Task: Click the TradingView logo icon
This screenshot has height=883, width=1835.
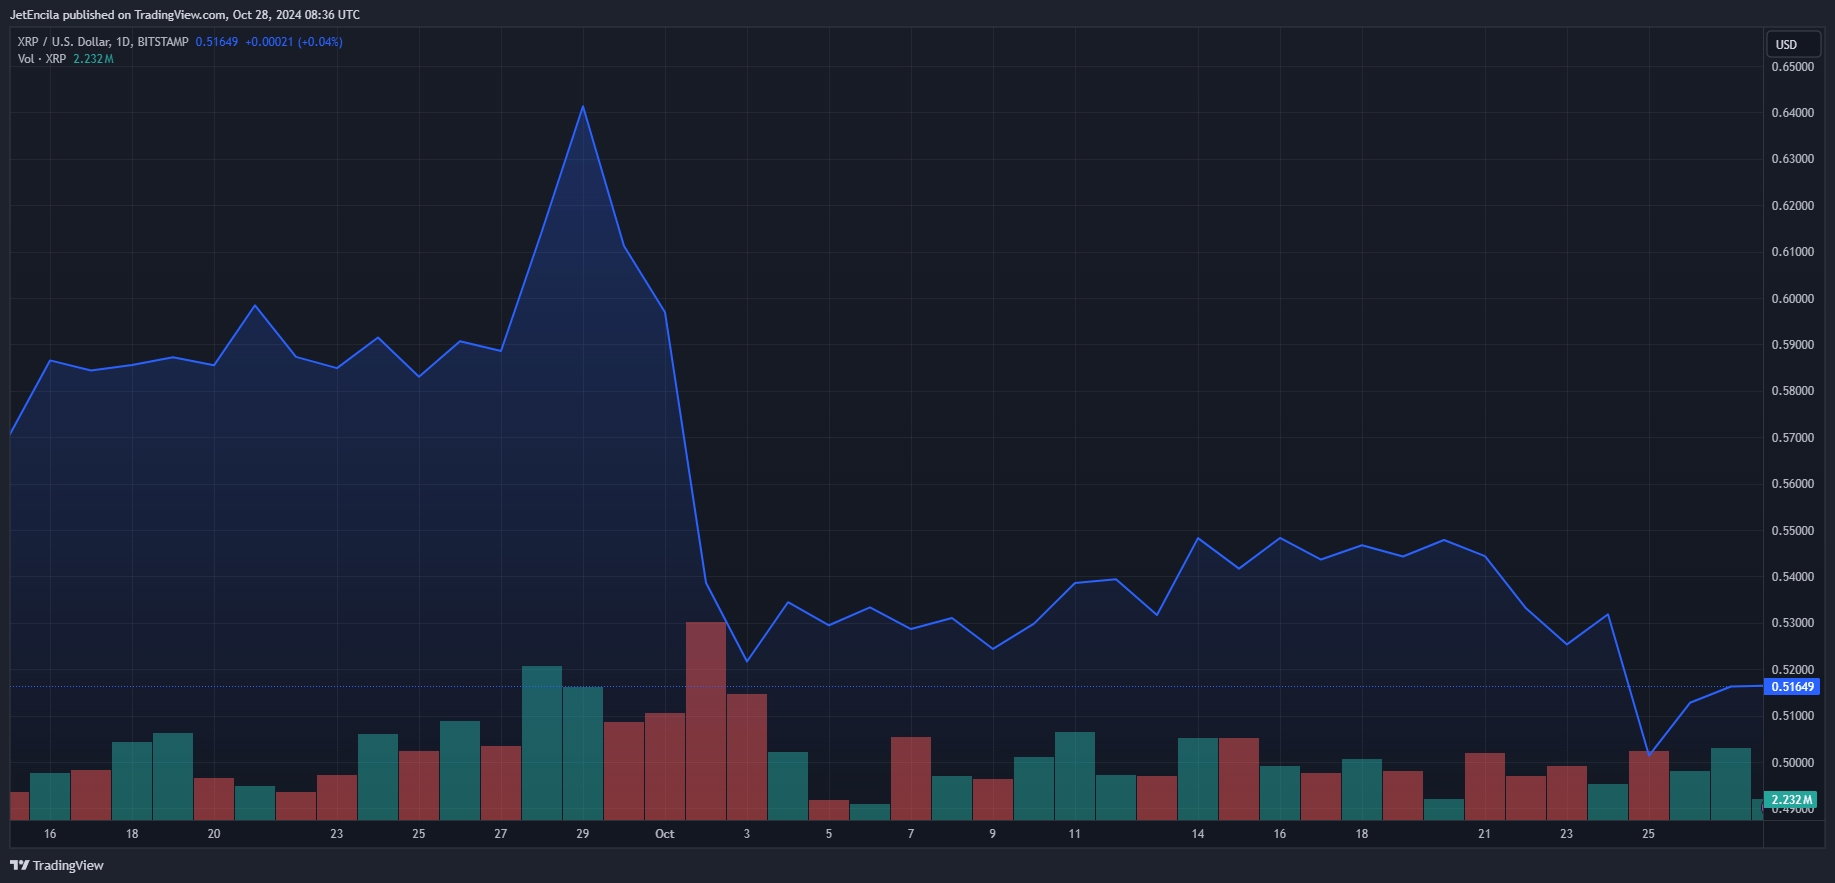Action: coord(19,865)
